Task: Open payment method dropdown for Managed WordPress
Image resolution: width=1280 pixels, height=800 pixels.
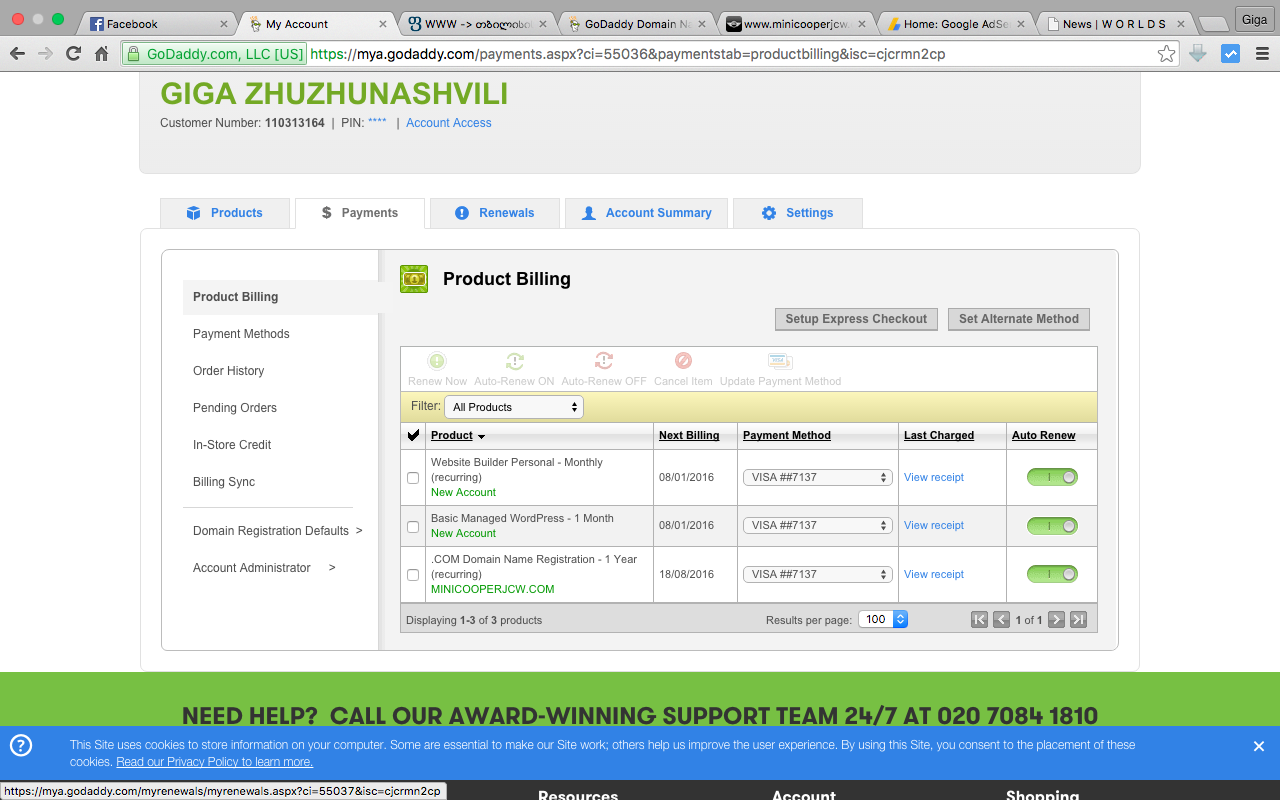Action: tap(817, 525)
